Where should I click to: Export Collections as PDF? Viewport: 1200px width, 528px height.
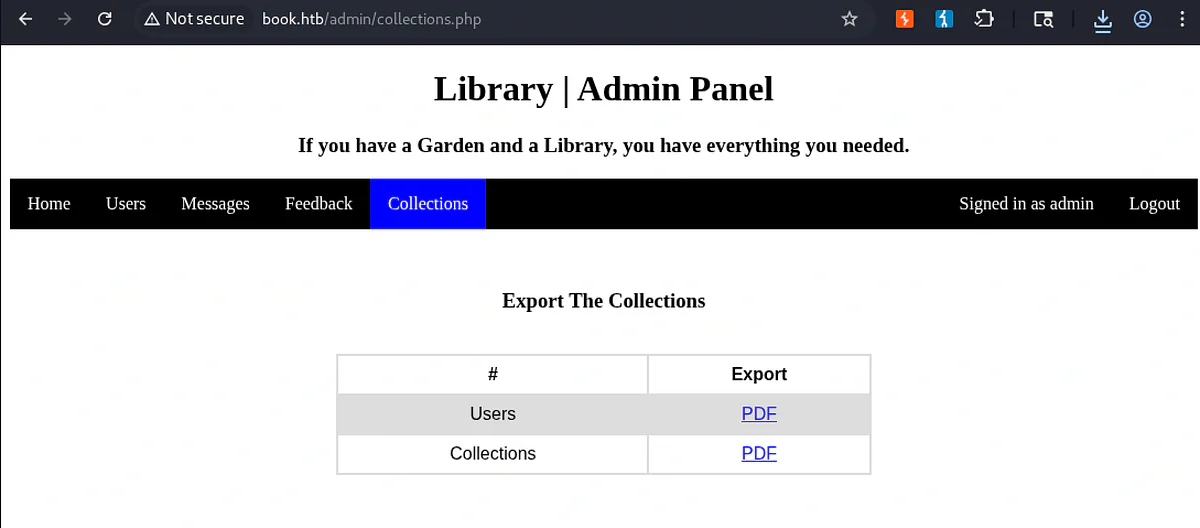(759, 454)
